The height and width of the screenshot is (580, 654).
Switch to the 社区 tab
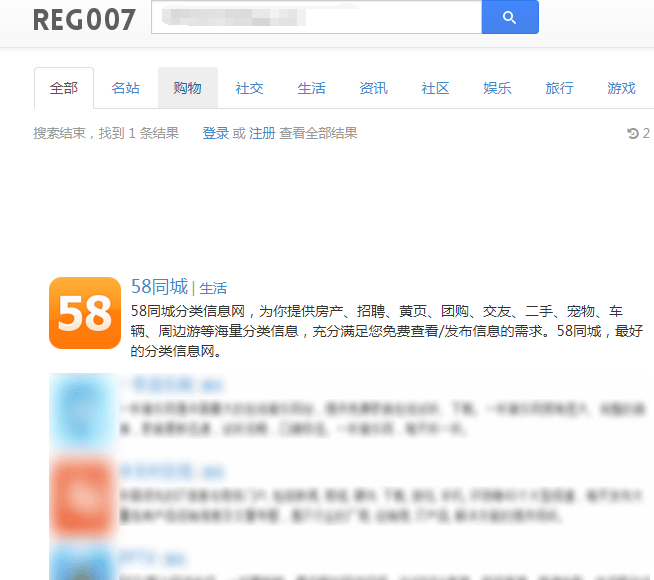point(435,88)
